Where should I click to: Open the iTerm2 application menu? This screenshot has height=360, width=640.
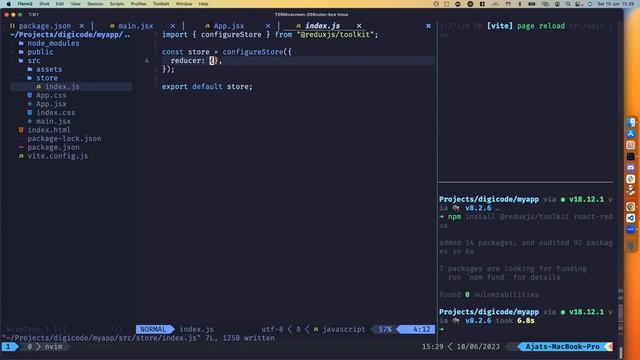25,4
